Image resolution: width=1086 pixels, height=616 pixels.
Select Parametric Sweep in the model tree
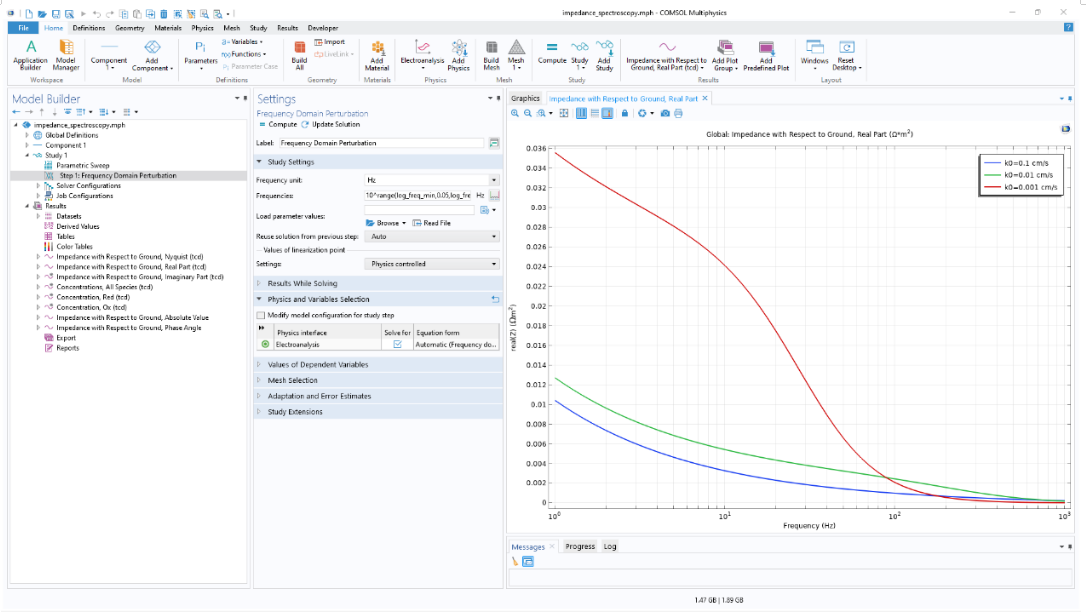[x=82, y=166]
